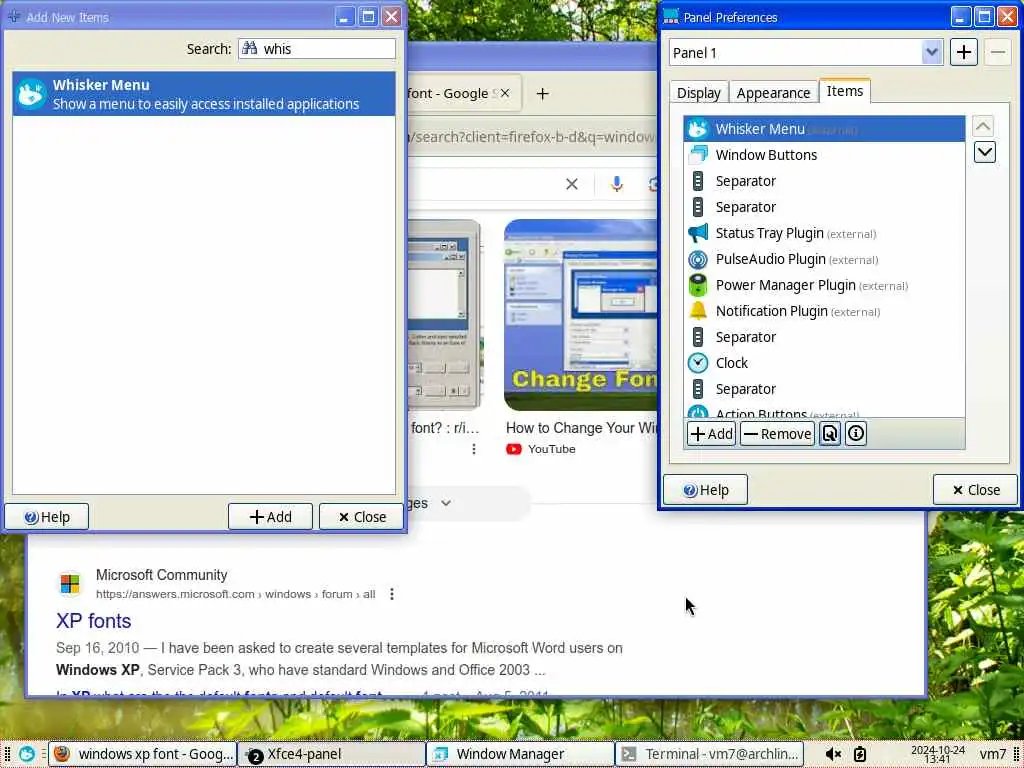Image resolution: width=1024 pixels, height=768 pixels.
Task: Open the Change Font YouTube video thumbnail
Action: [x=580, y=315]
